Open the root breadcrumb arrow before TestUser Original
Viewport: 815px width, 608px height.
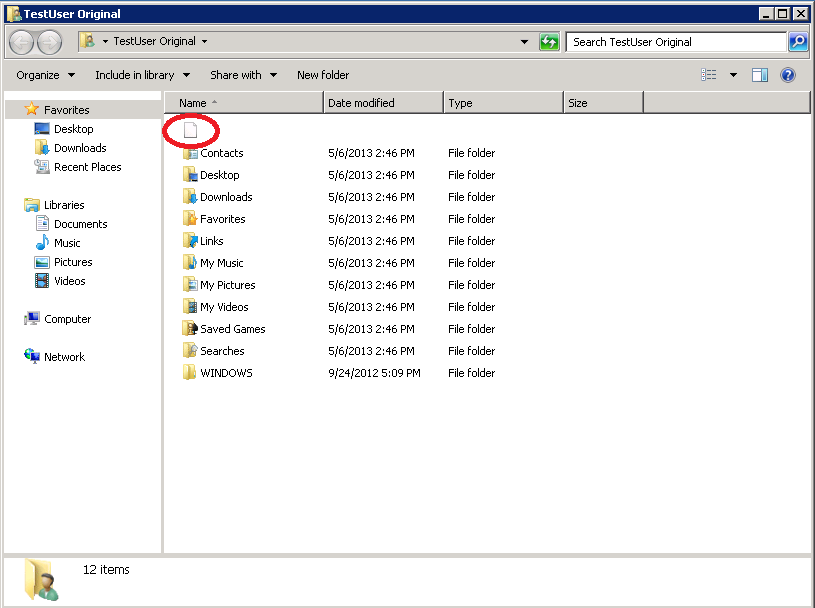[105, 42]
